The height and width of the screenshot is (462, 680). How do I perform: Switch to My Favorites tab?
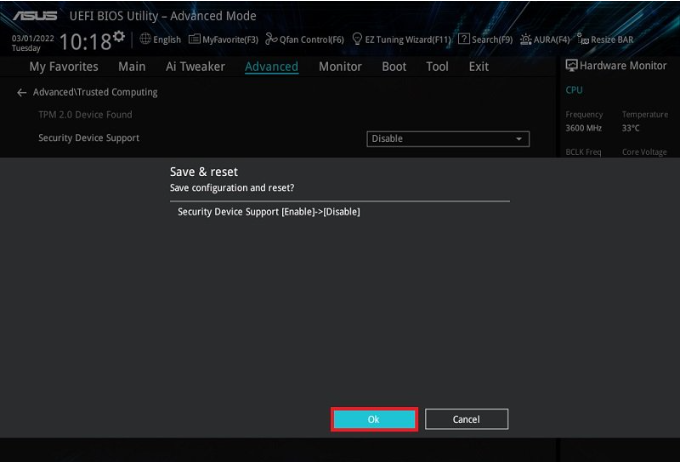(64, 66)
